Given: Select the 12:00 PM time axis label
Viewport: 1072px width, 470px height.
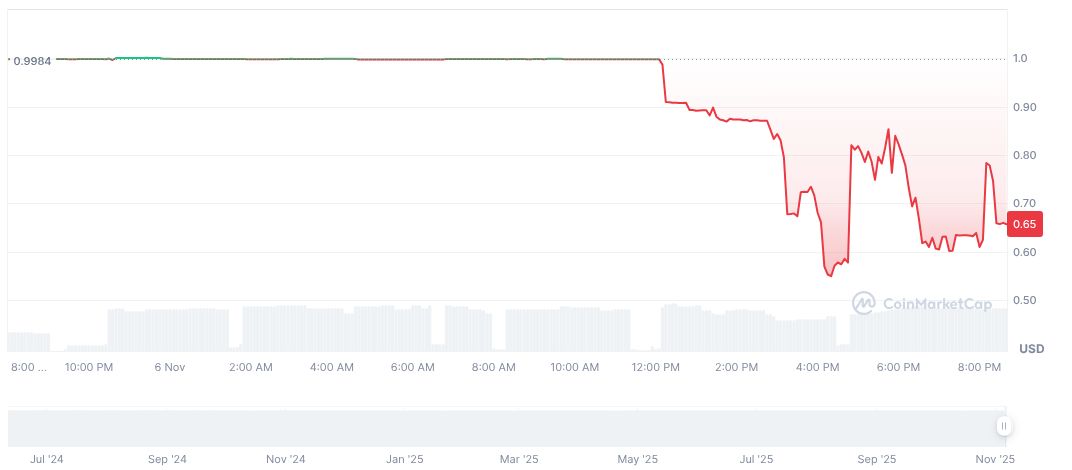Looking at the screenshot, I should point(656,367).
